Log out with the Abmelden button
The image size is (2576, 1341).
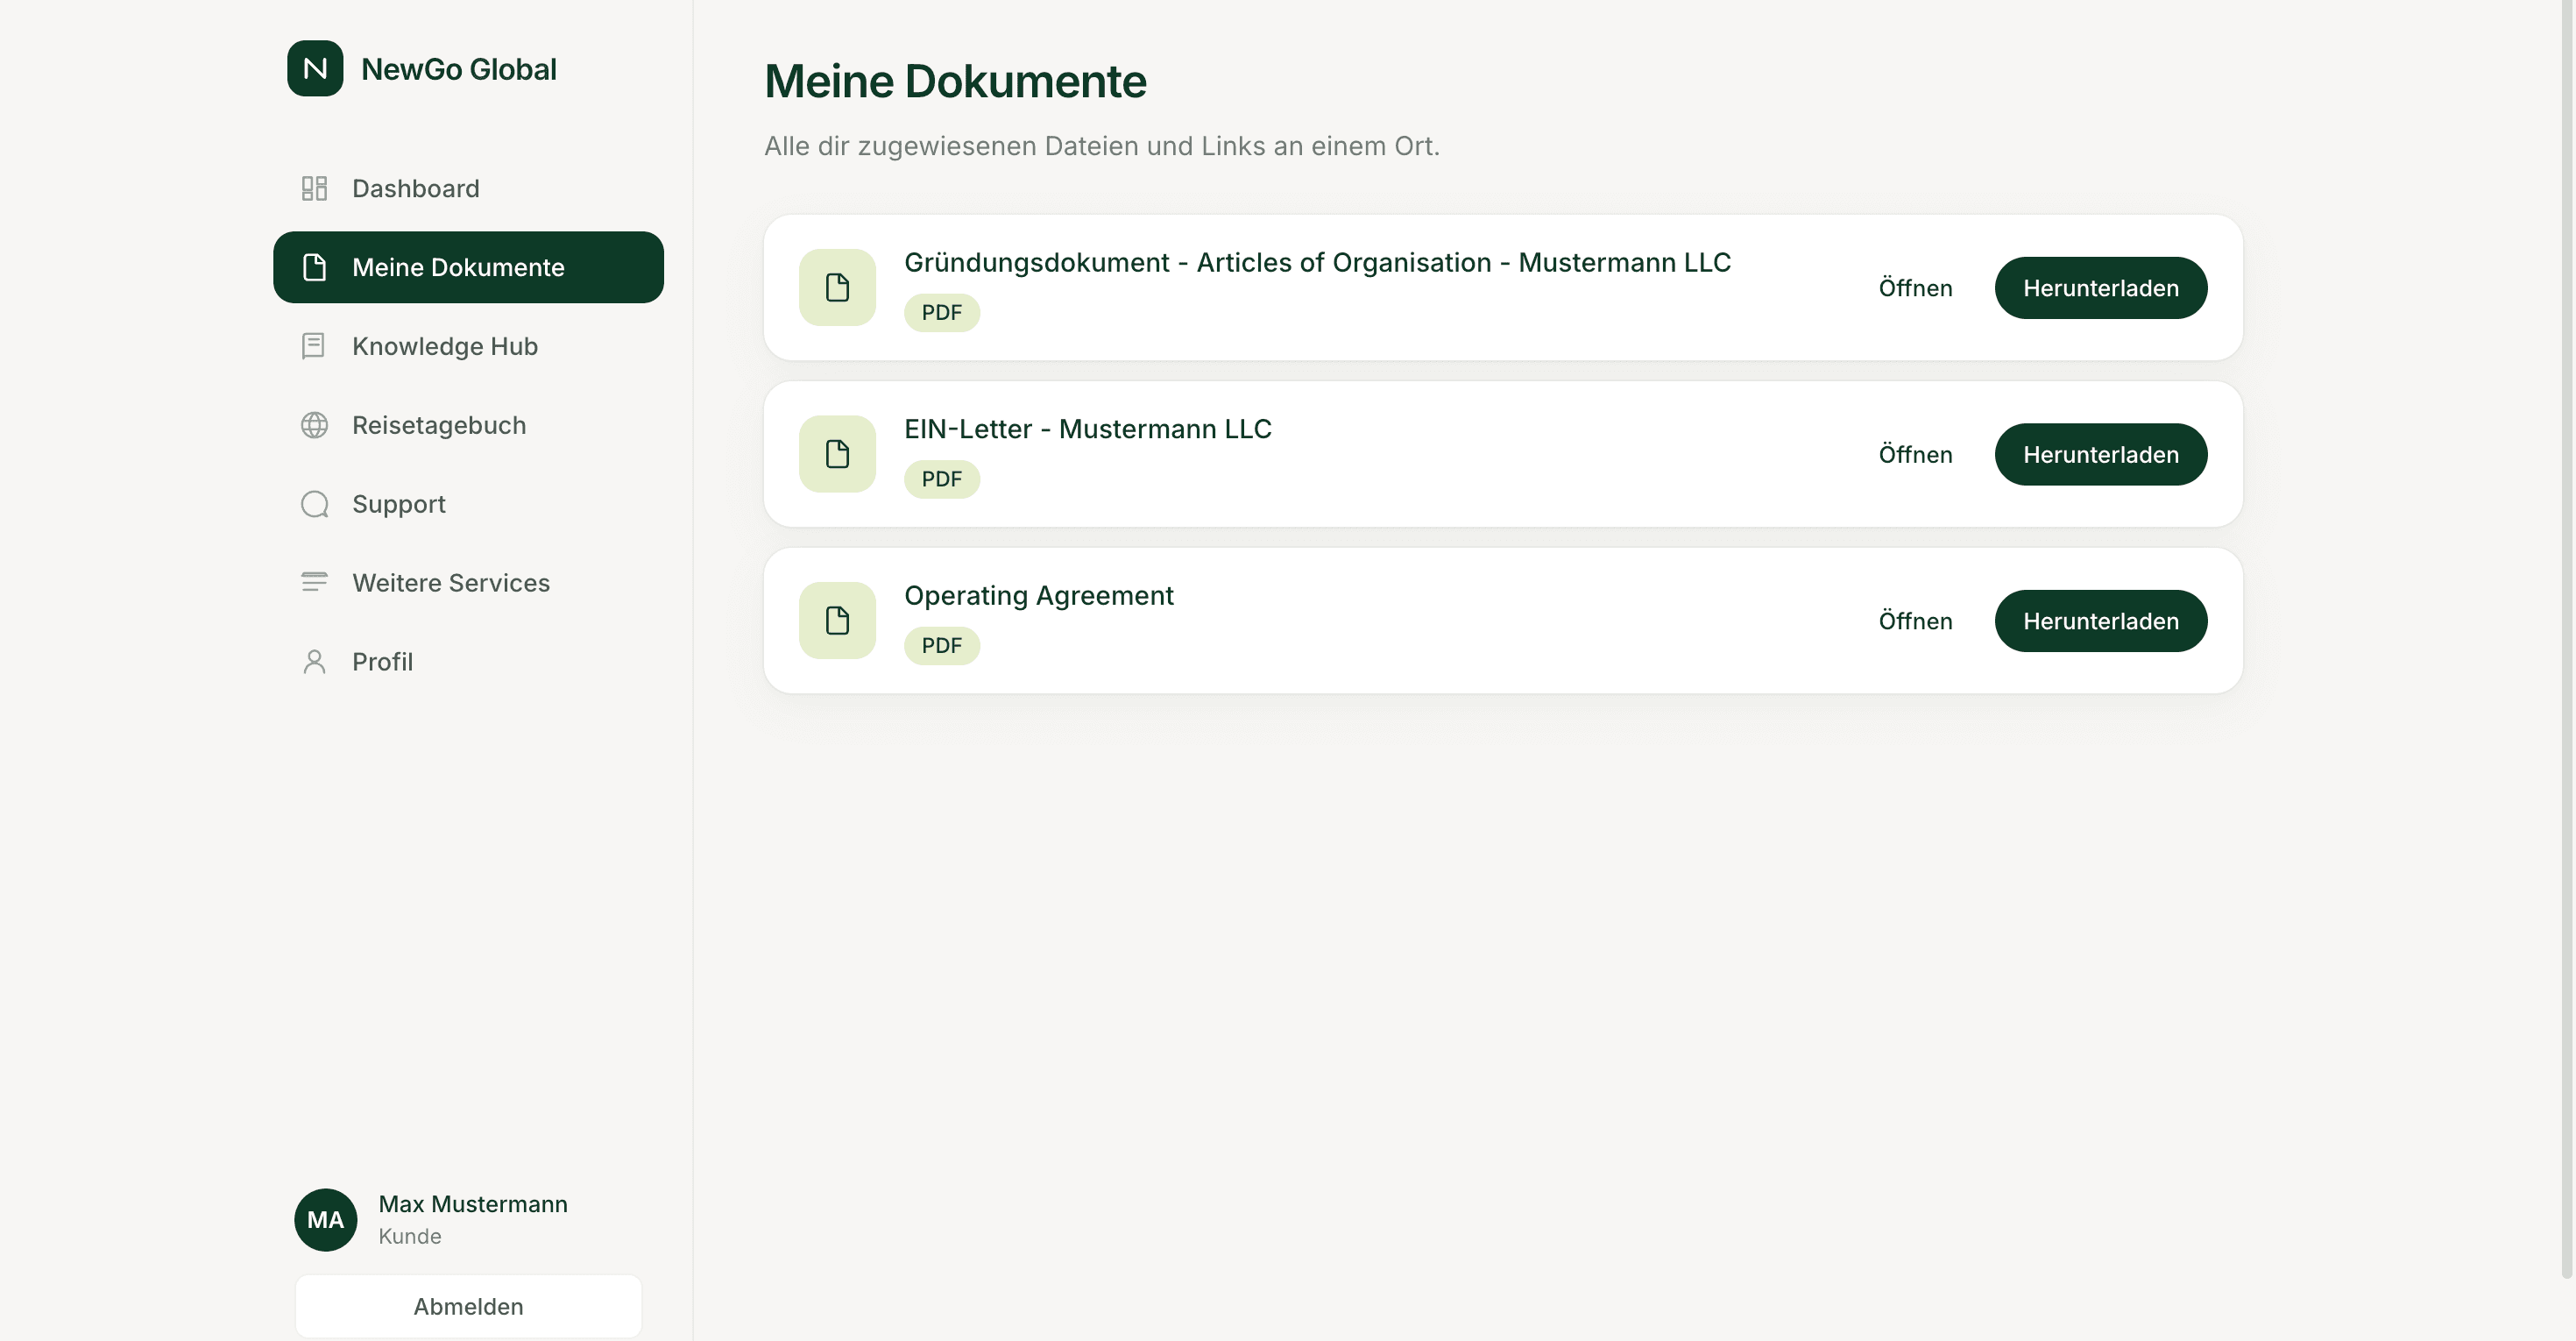468,1306
